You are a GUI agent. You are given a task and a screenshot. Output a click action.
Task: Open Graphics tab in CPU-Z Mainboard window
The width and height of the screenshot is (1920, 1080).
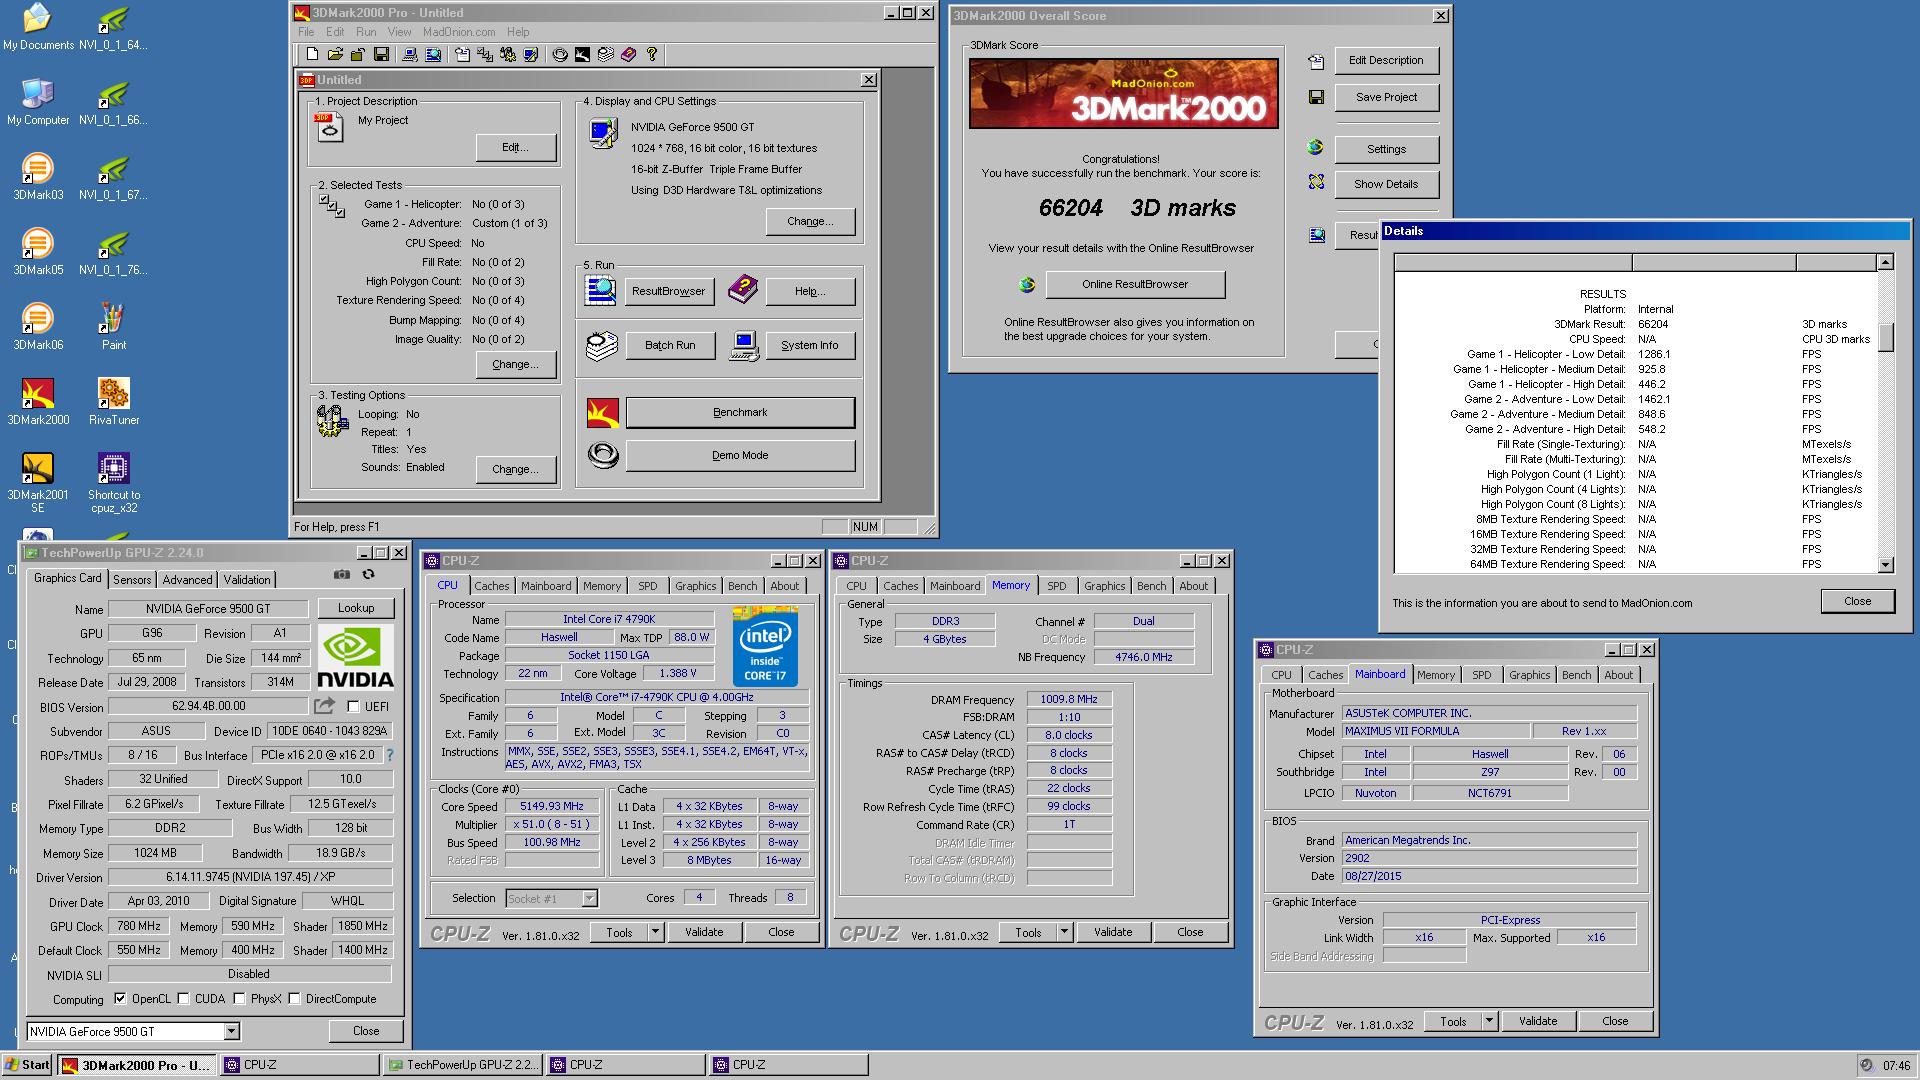tap(1529, 675)
